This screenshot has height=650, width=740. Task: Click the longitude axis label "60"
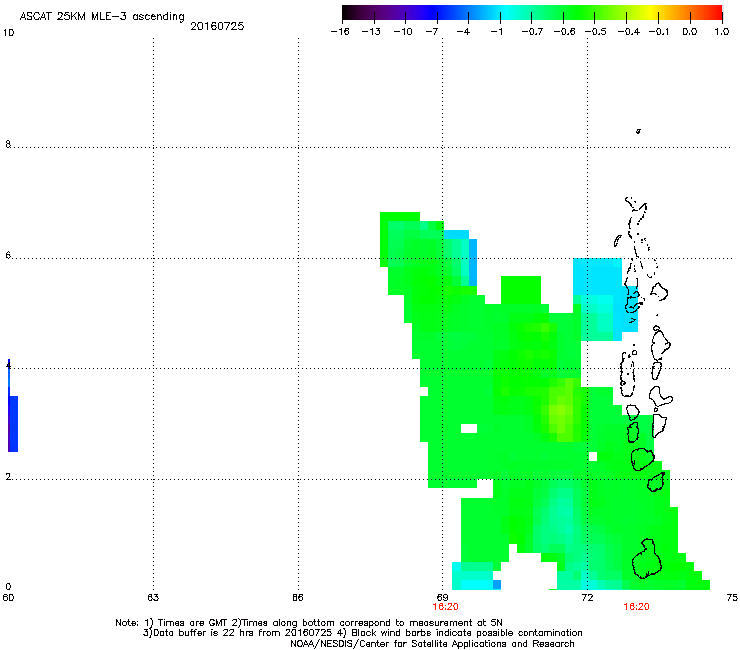tap(8, 598)
